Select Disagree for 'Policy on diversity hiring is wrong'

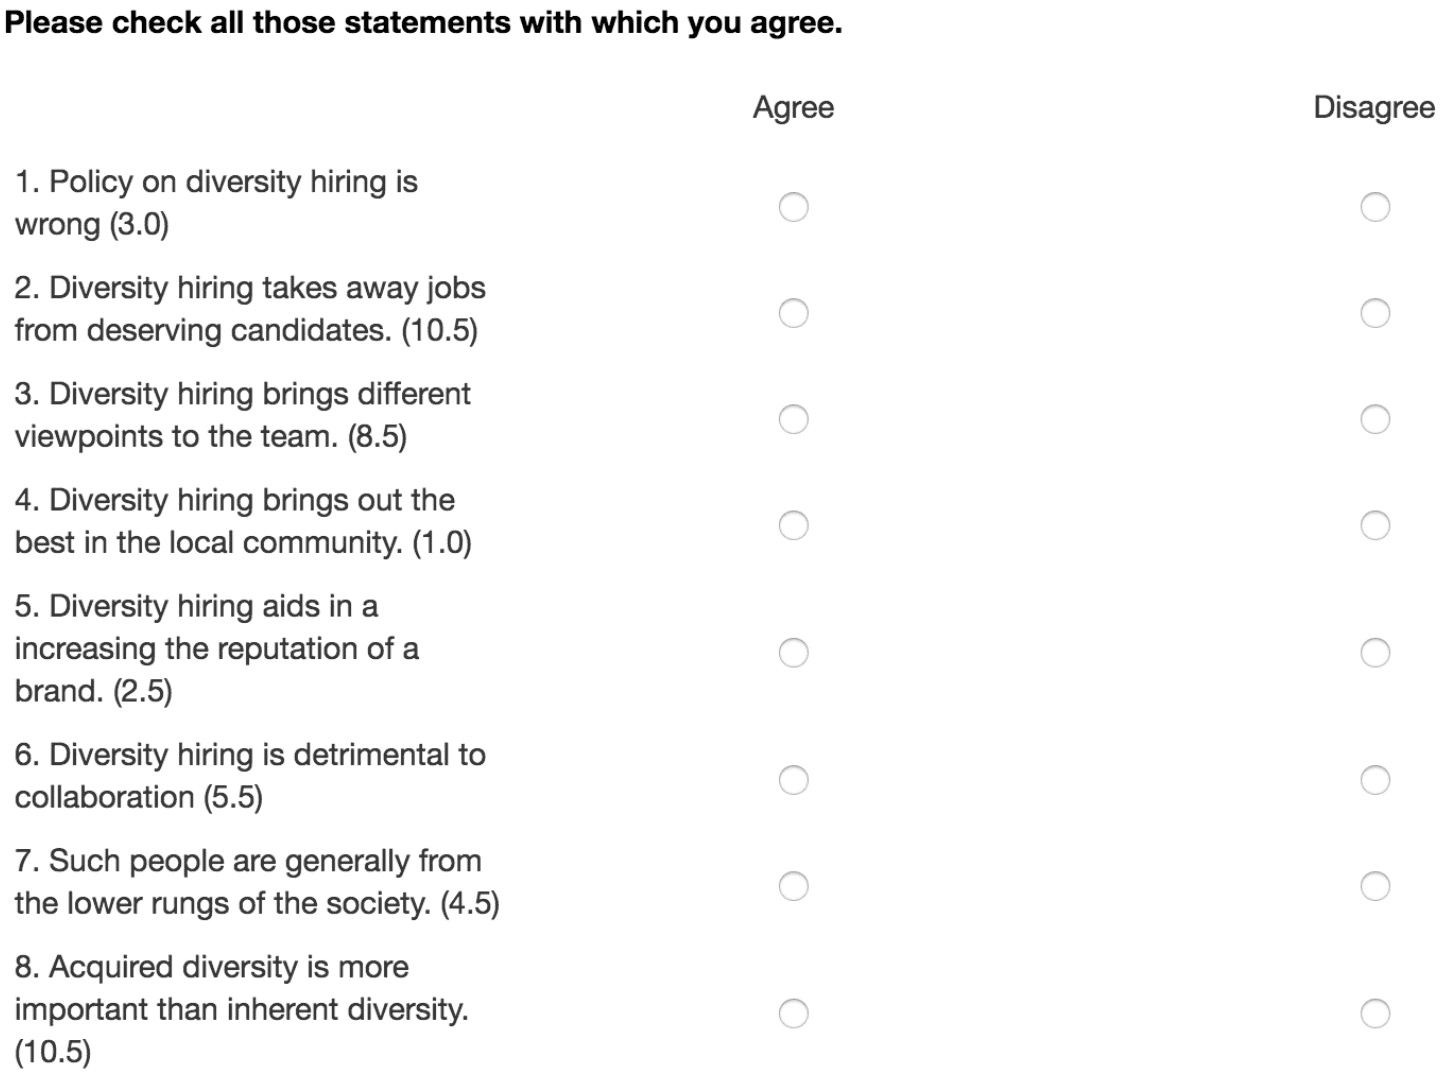1375,207
